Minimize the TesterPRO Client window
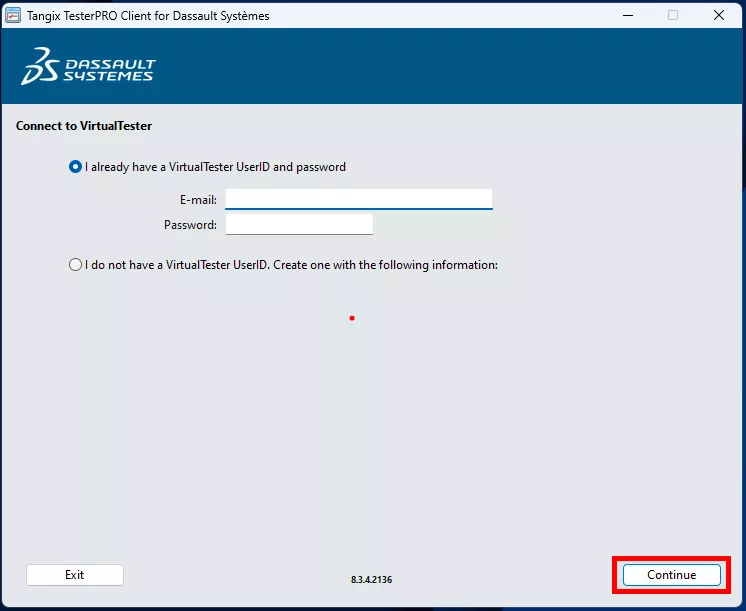746x611 pixels. tap(627, 15)
